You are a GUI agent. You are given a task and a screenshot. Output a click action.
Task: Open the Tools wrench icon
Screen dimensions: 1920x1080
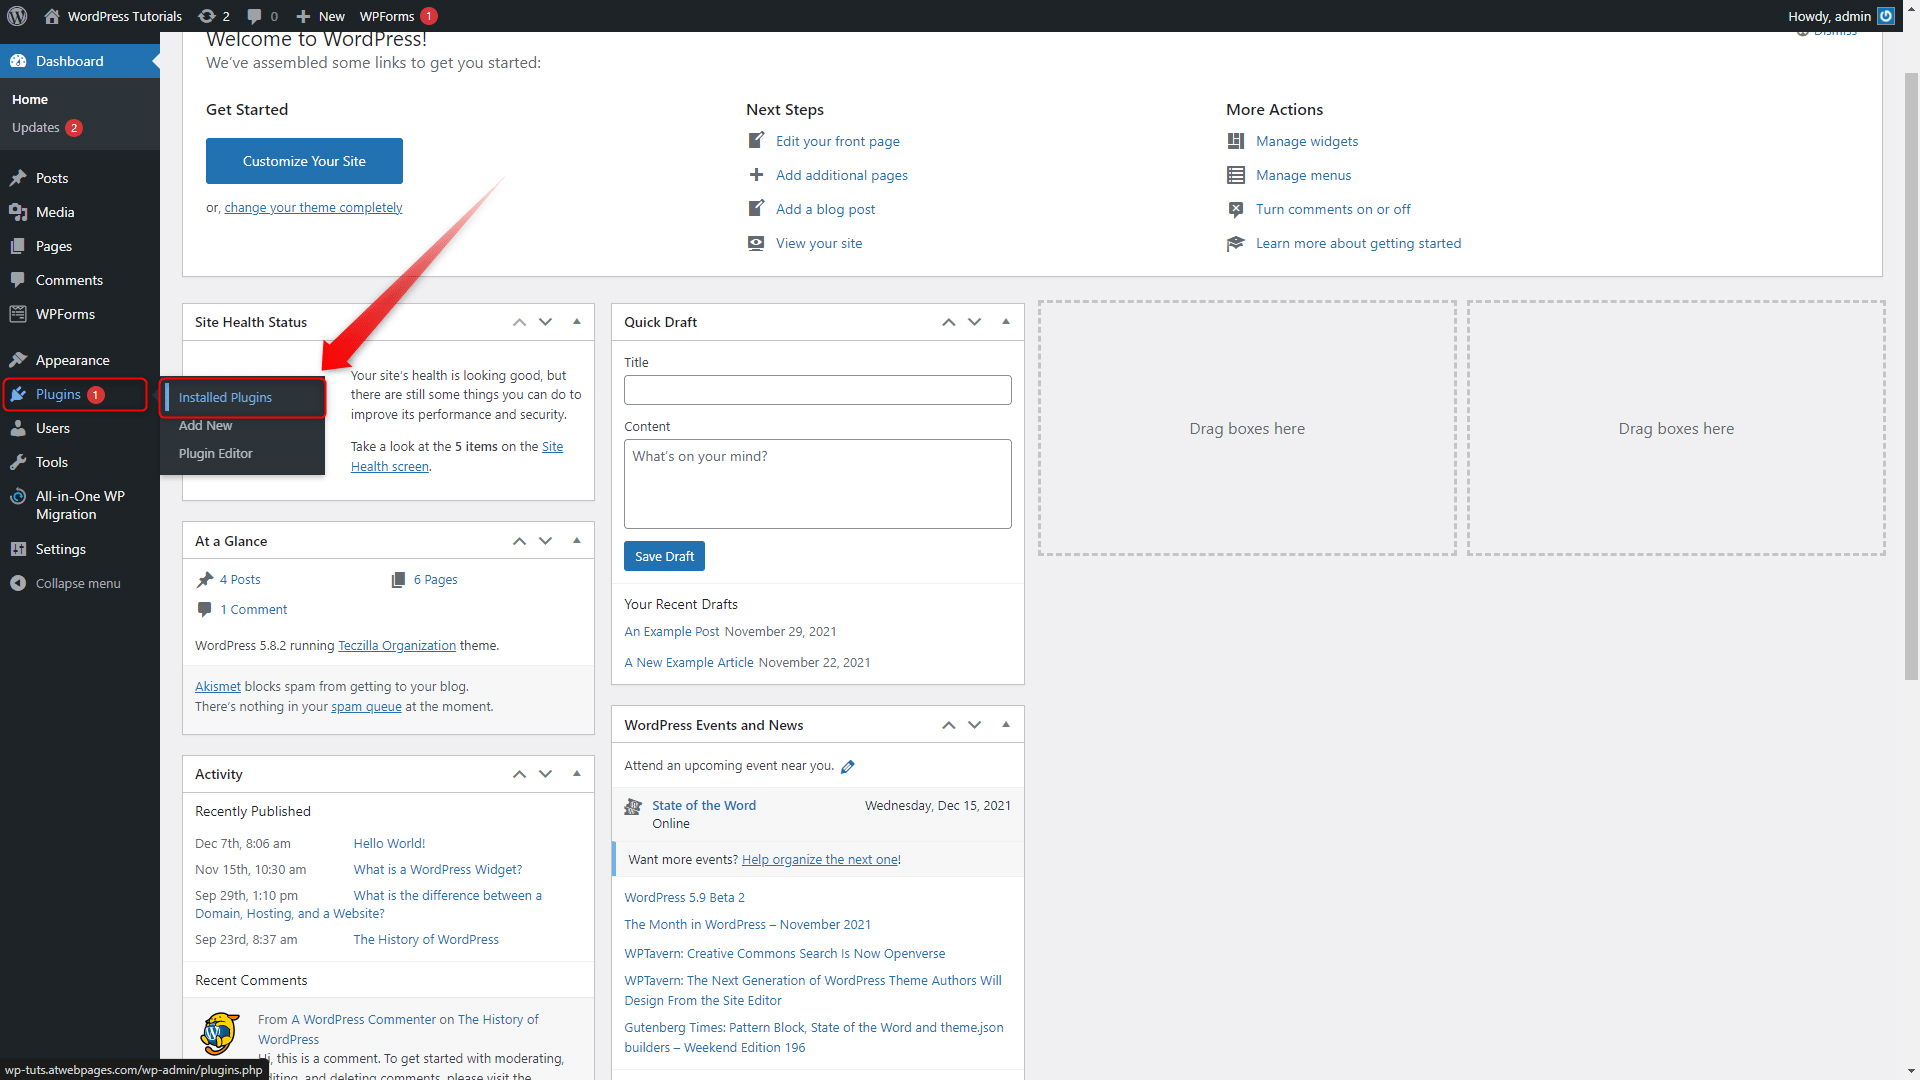point(18,462)
